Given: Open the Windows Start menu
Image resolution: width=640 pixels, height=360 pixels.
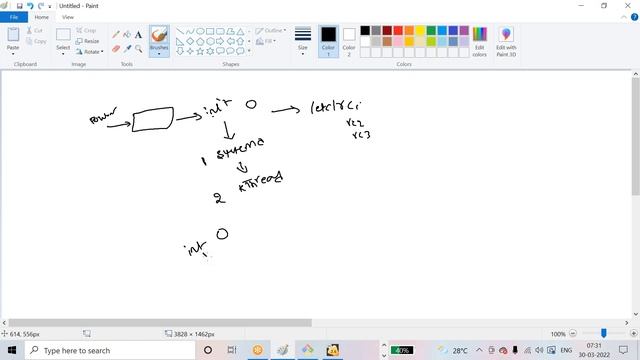Looking at the screenshot, I should [12, 350].
